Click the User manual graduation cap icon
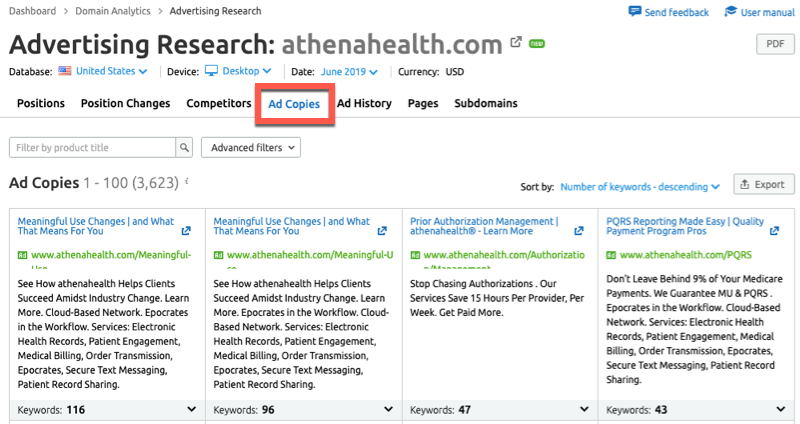This screenshot has height=424, width=800. click(730, 12)
